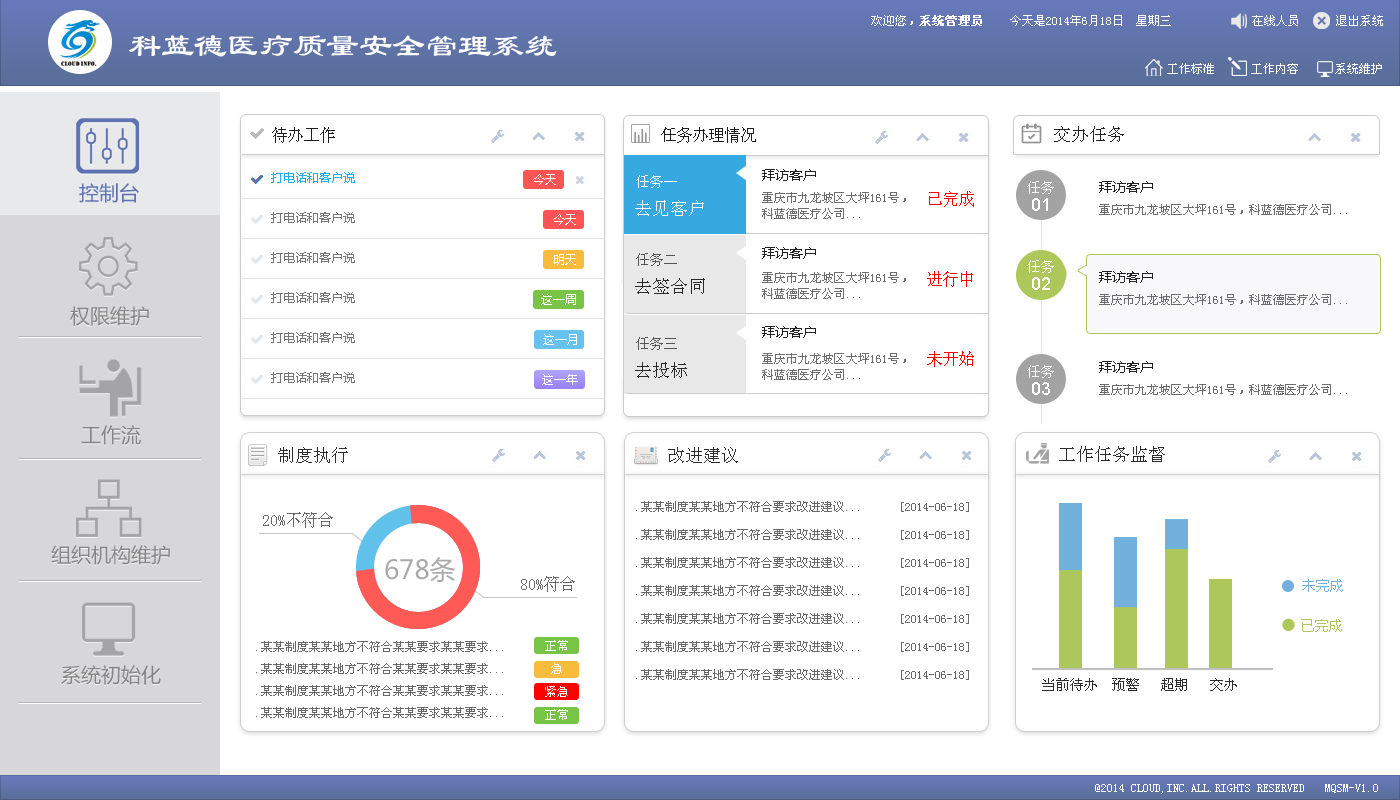The width and height of the screenshot is (1400, 800).
Task: Select the 任务 02 timeline marker
Action: pyautogui.click(x=1041, y=275)
